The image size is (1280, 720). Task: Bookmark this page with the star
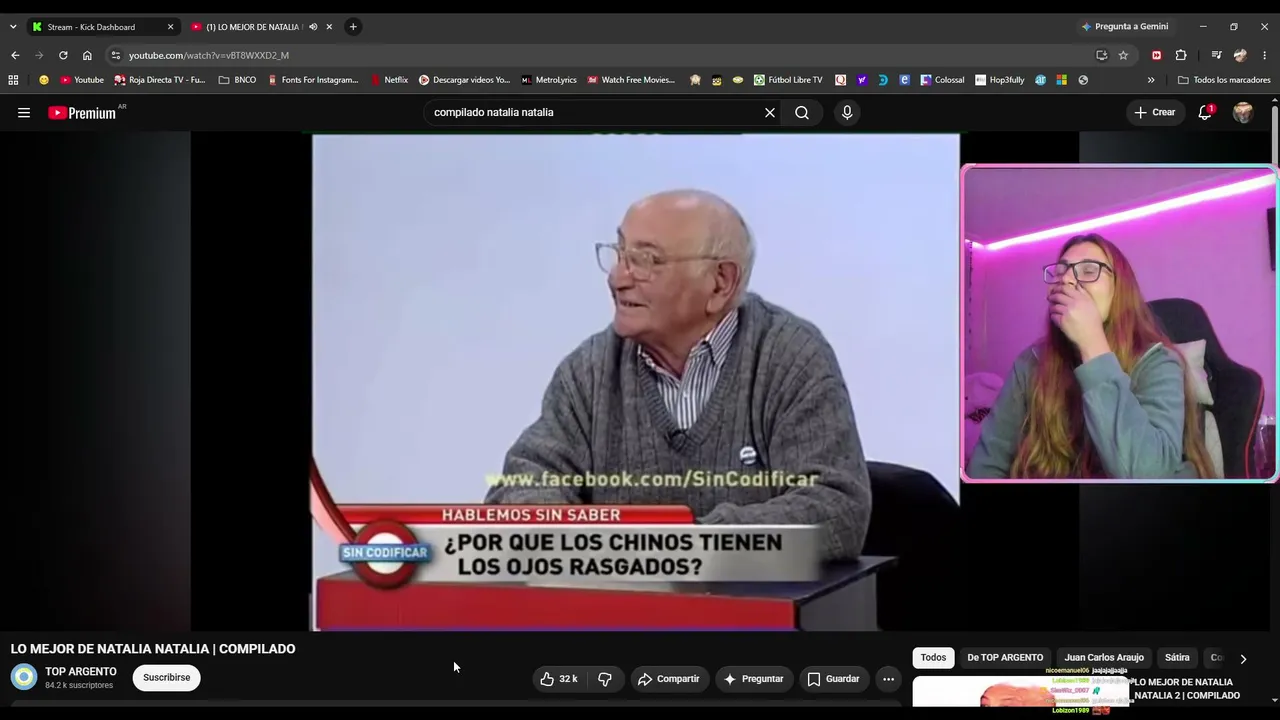1123,55
